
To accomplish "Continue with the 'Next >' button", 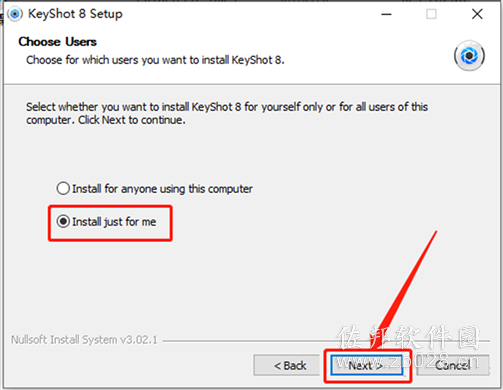I will [x=367, y=365].
